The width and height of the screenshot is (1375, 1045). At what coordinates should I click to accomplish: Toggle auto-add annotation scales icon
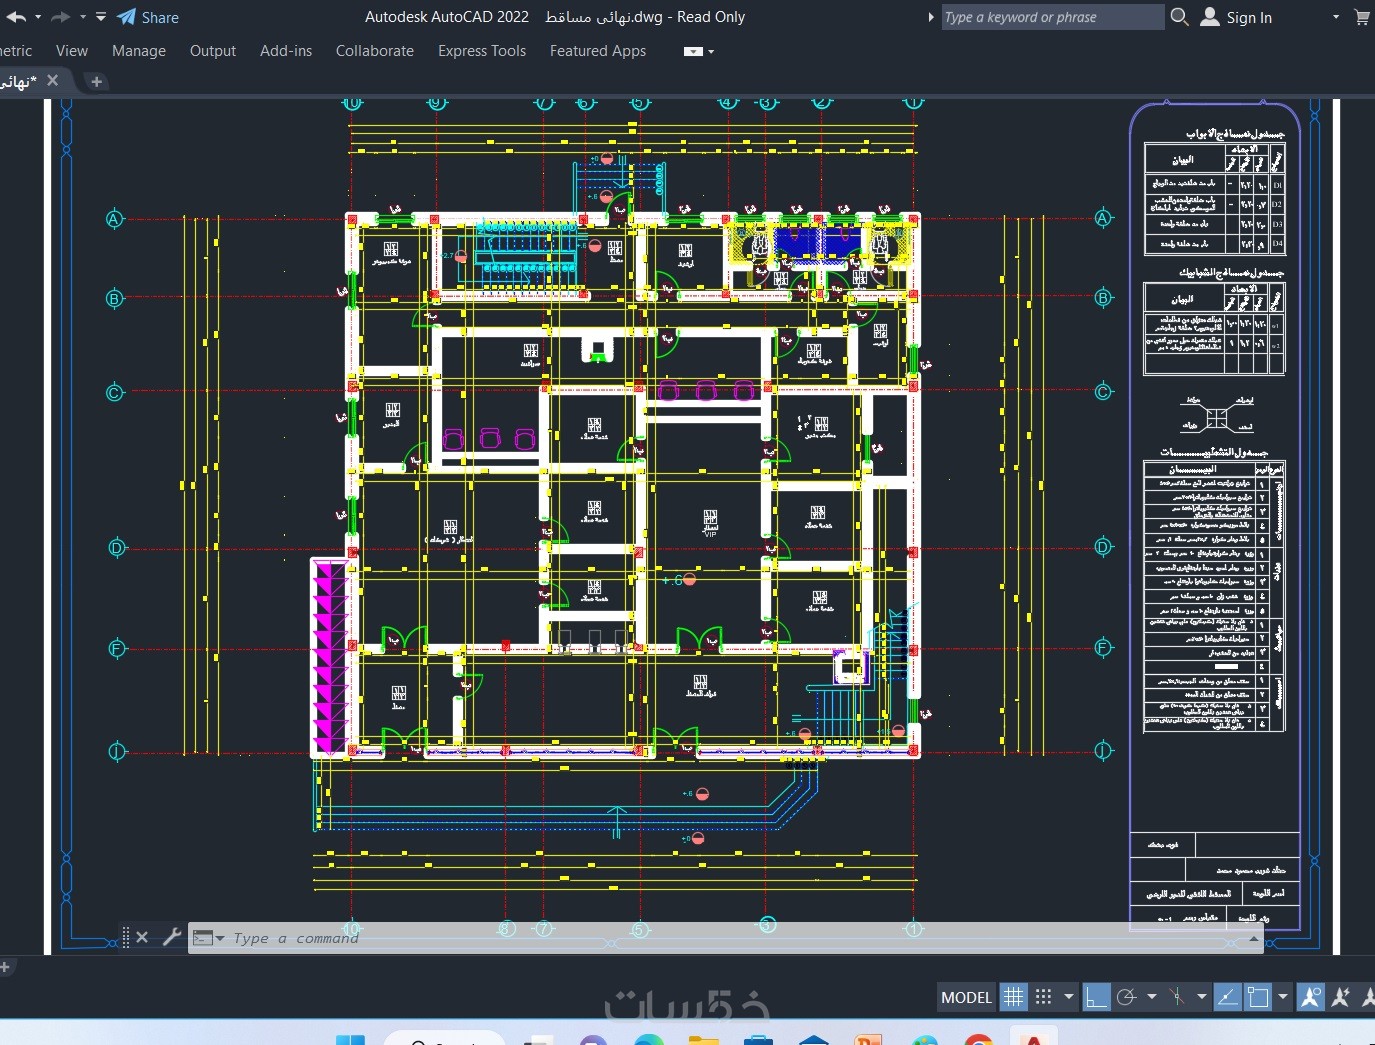coord(1341,997)
